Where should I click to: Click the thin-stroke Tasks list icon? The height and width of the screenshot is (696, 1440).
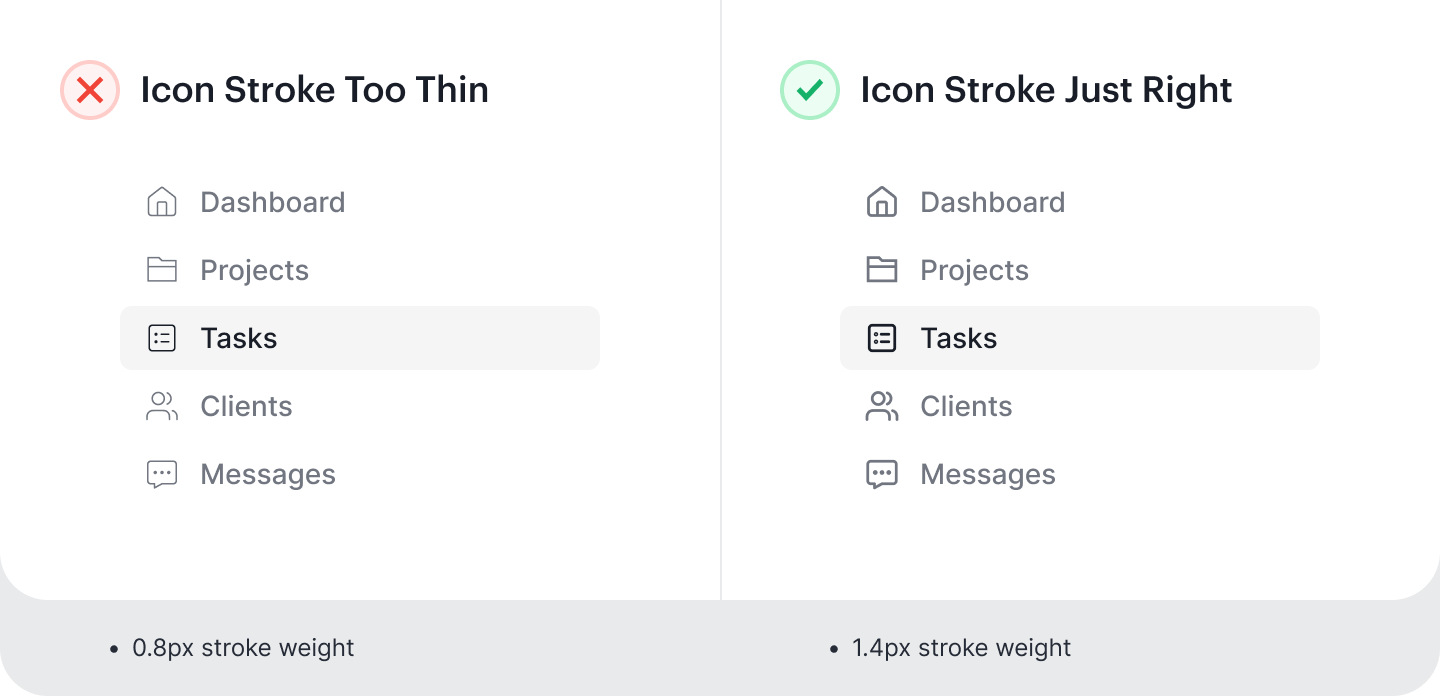[x=162, y=338]
